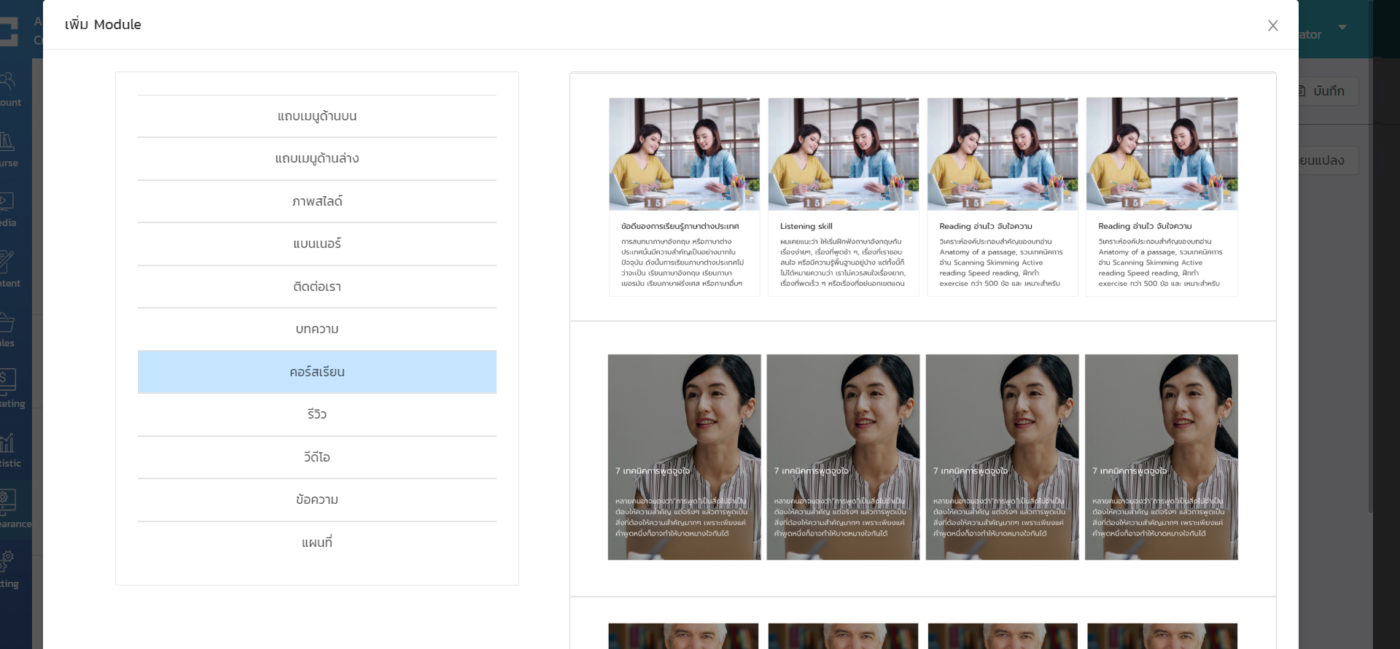
Task: Select the แบนเนอร์ module option
Action: [317, 244]
